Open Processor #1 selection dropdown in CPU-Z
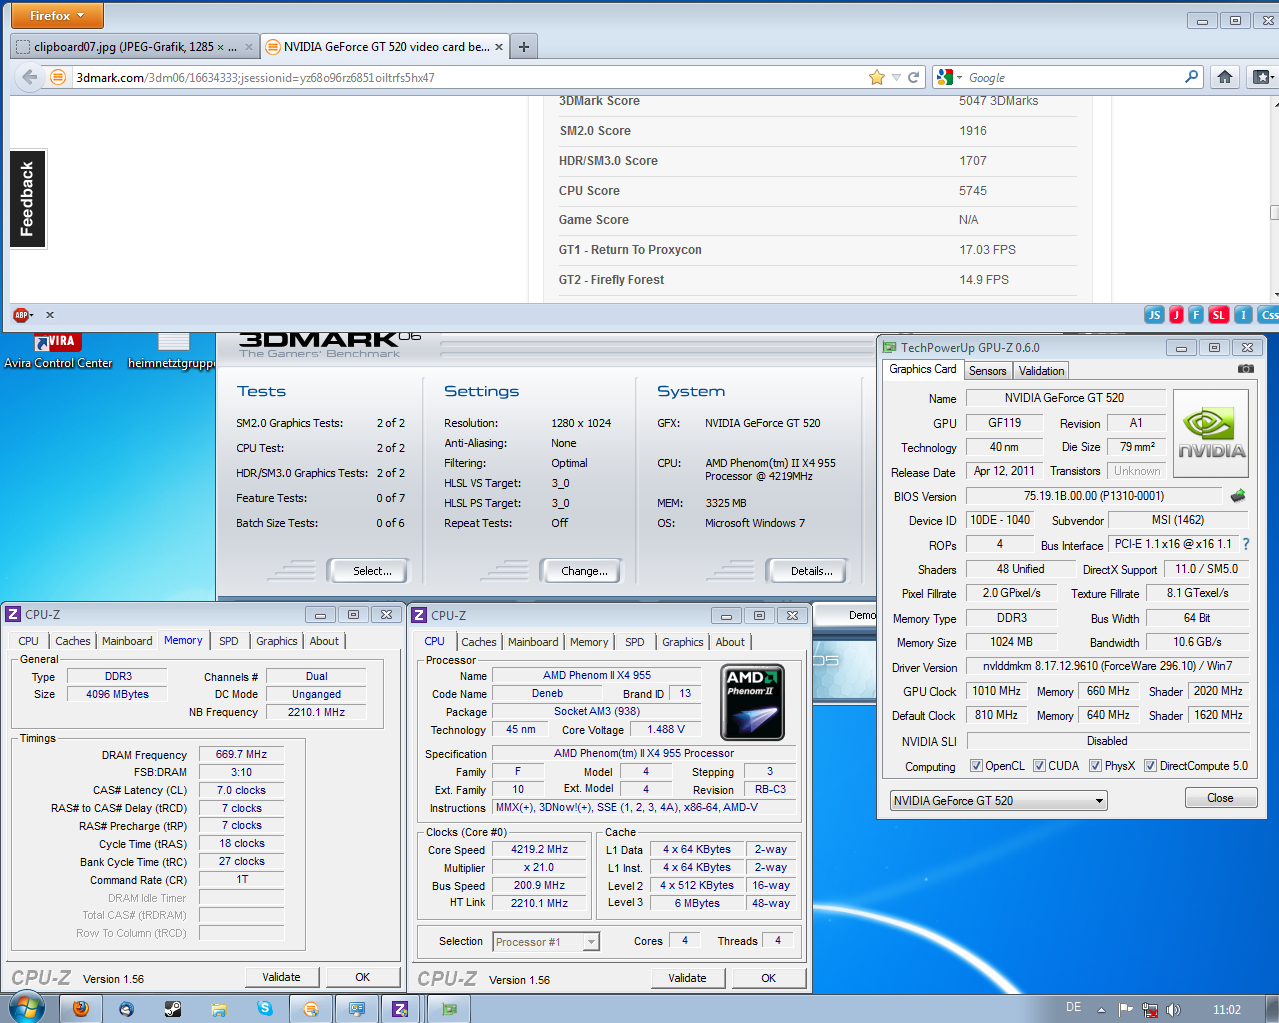1279x1023 pixels. coord(546,941)
